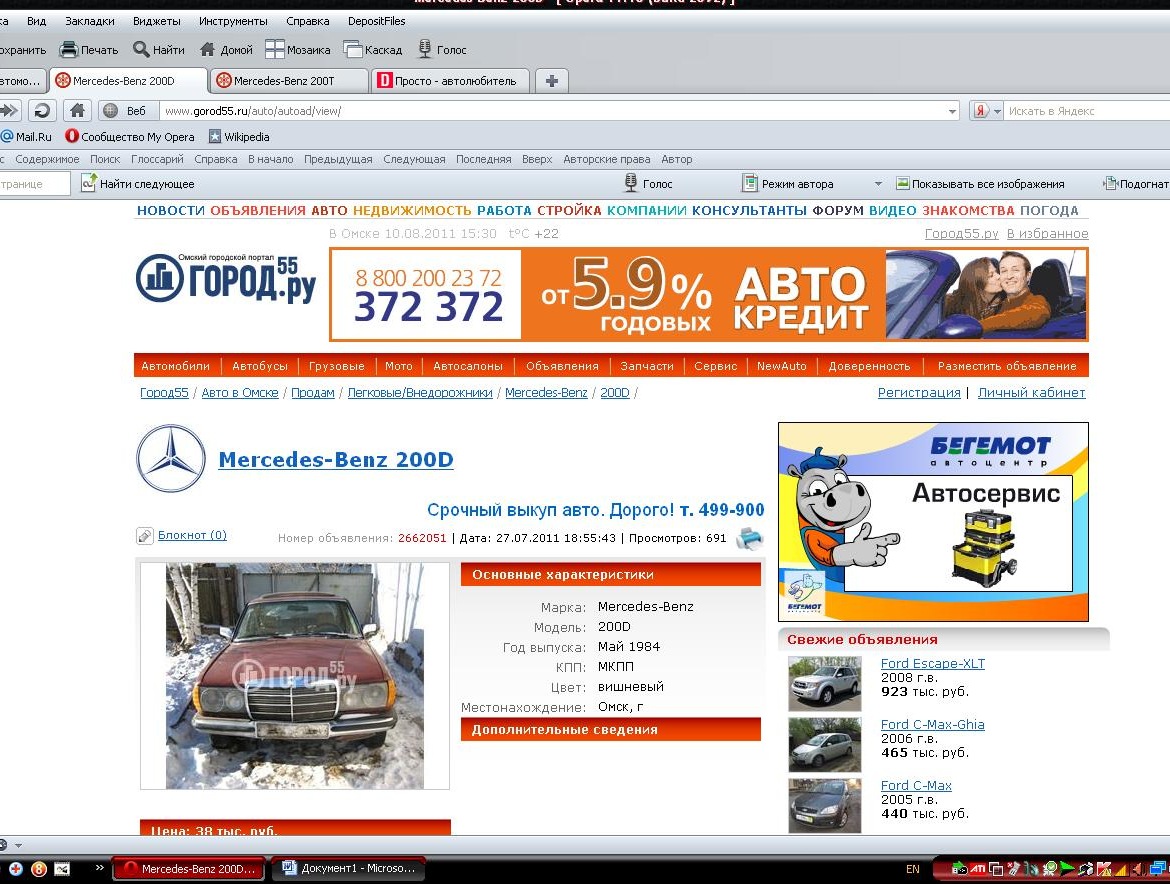Click the Найти magnifier toolbar icon
The height and width of the screenshot is (884, 1170).
pyautogui.click(x=142, y=49)
